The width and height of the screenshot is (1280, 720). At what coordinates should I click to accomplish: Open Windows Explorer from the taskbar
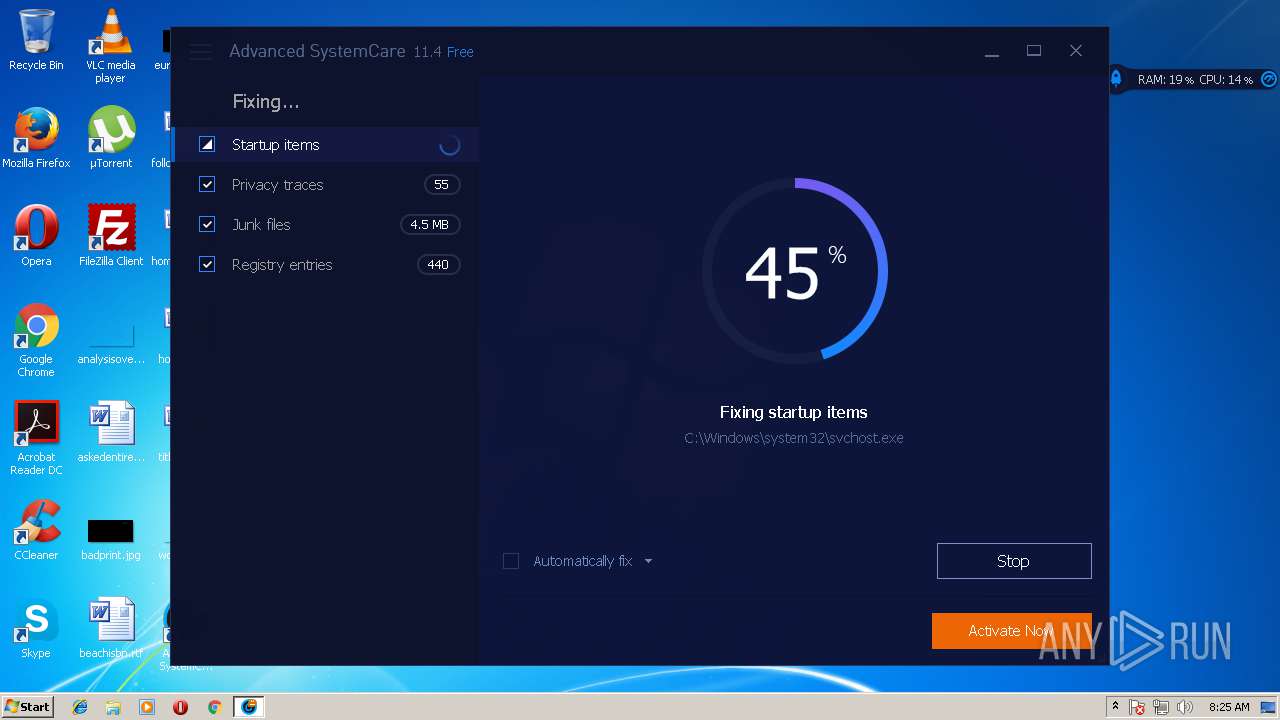(x=113, y=707)
